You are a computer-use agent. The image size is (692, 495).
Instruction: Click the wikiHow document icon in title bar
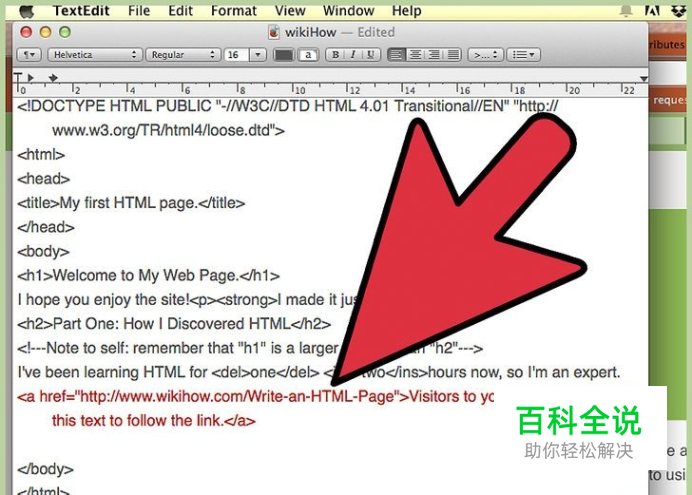274,32
